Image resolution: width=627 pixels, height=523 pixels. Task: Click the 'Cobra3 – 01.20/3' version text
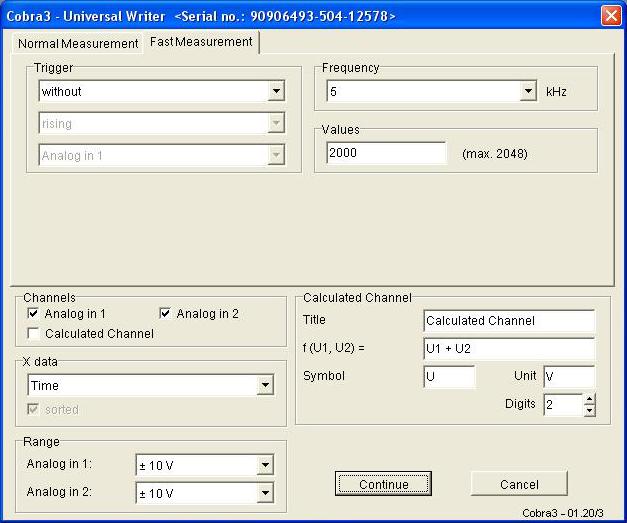[x=563, y=513]
